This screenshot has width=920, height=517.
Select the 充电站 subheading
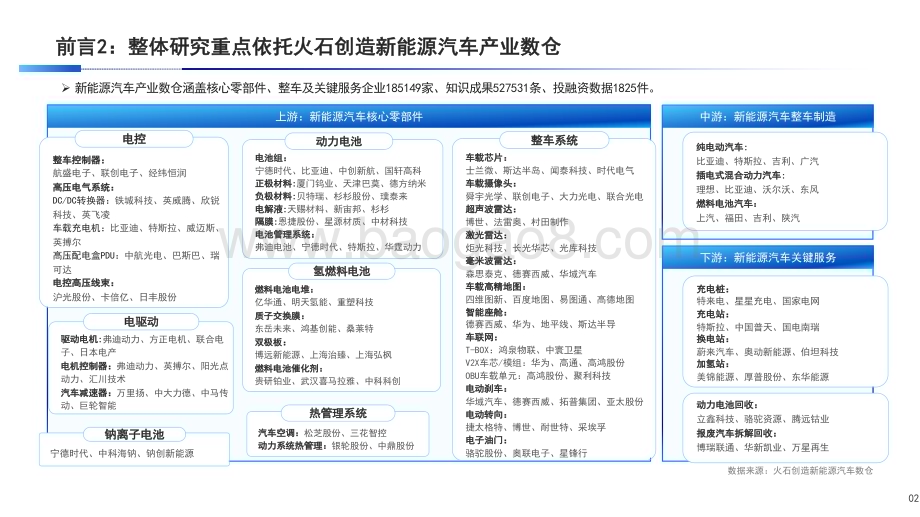713,314
